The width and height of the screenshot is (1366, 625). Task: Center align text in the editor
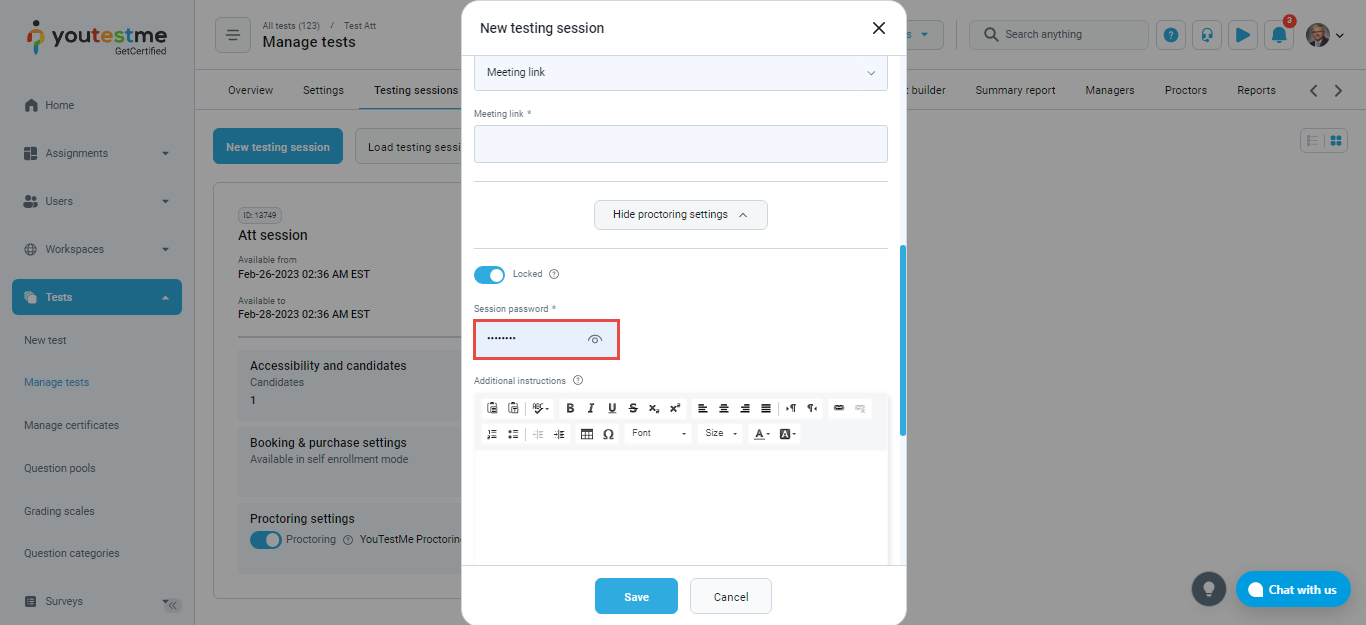tap(724, 408)
